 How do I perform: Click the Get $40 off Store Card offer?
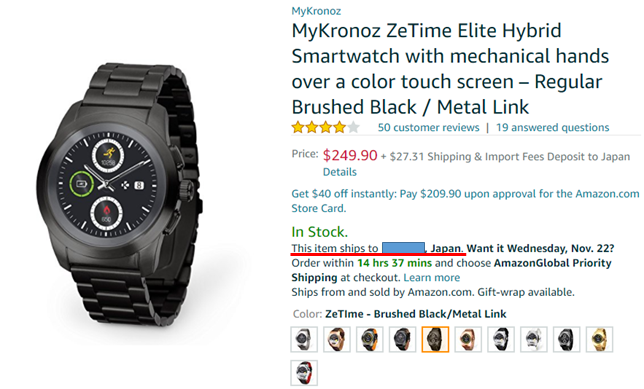[465, 201]
